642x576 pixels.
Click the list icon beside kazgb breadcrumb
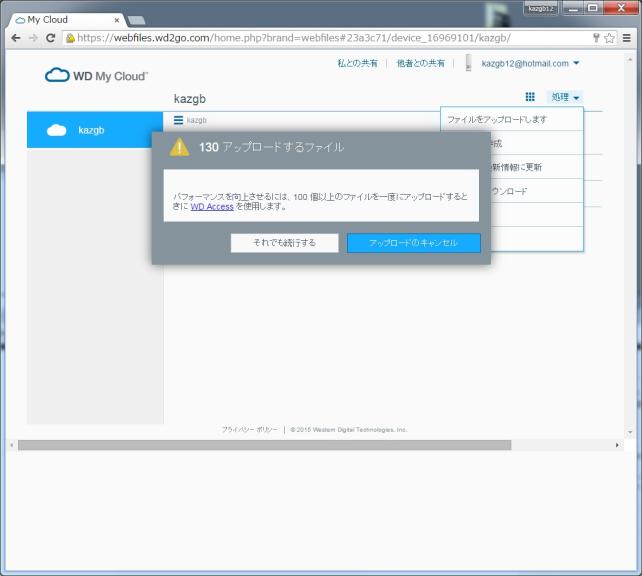click(178, 120)
